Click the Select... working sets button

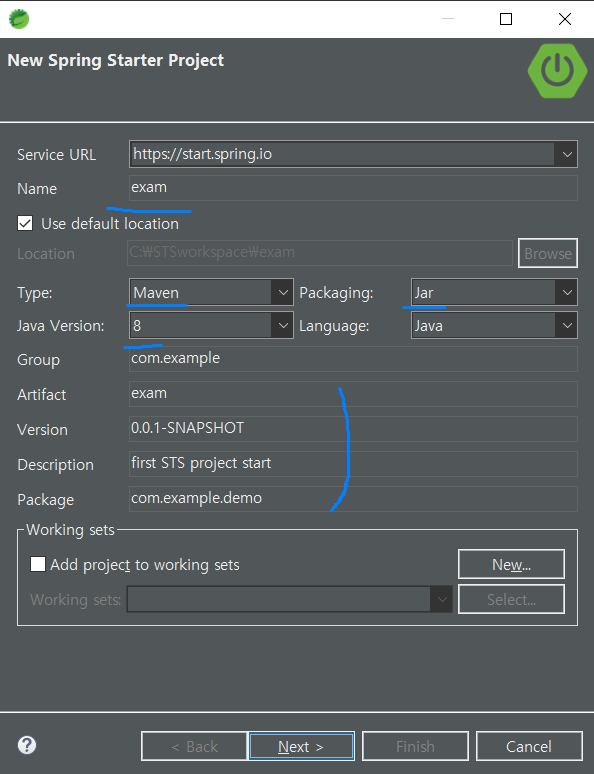tap(511, 599)
